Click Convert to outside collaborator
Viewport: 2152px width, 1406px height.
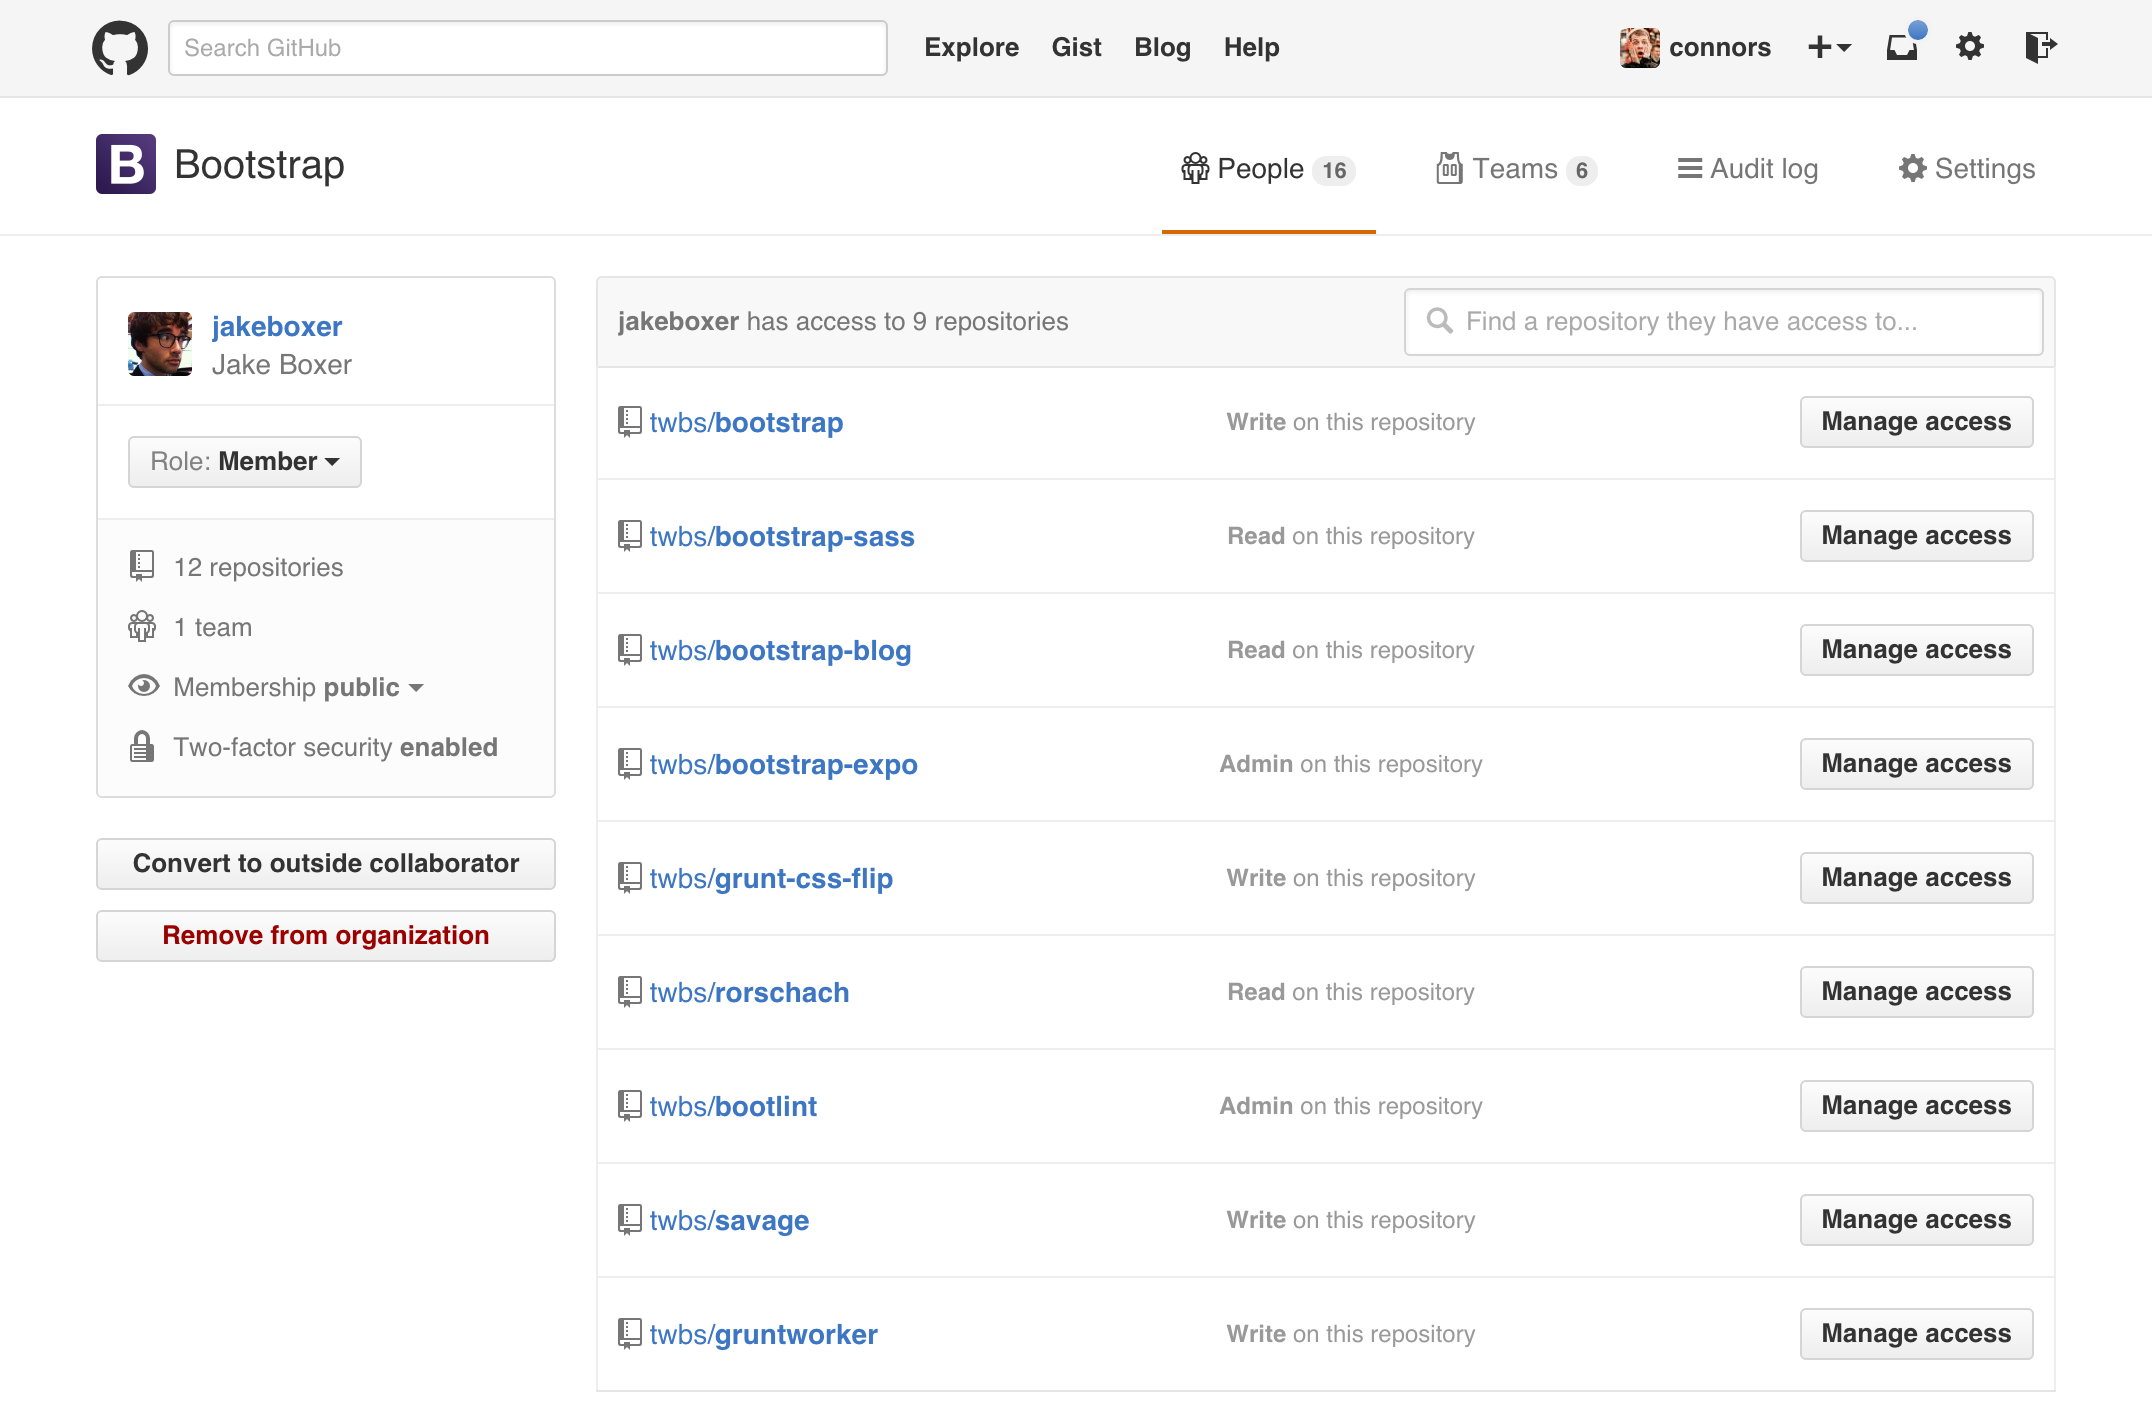(326, 863)
